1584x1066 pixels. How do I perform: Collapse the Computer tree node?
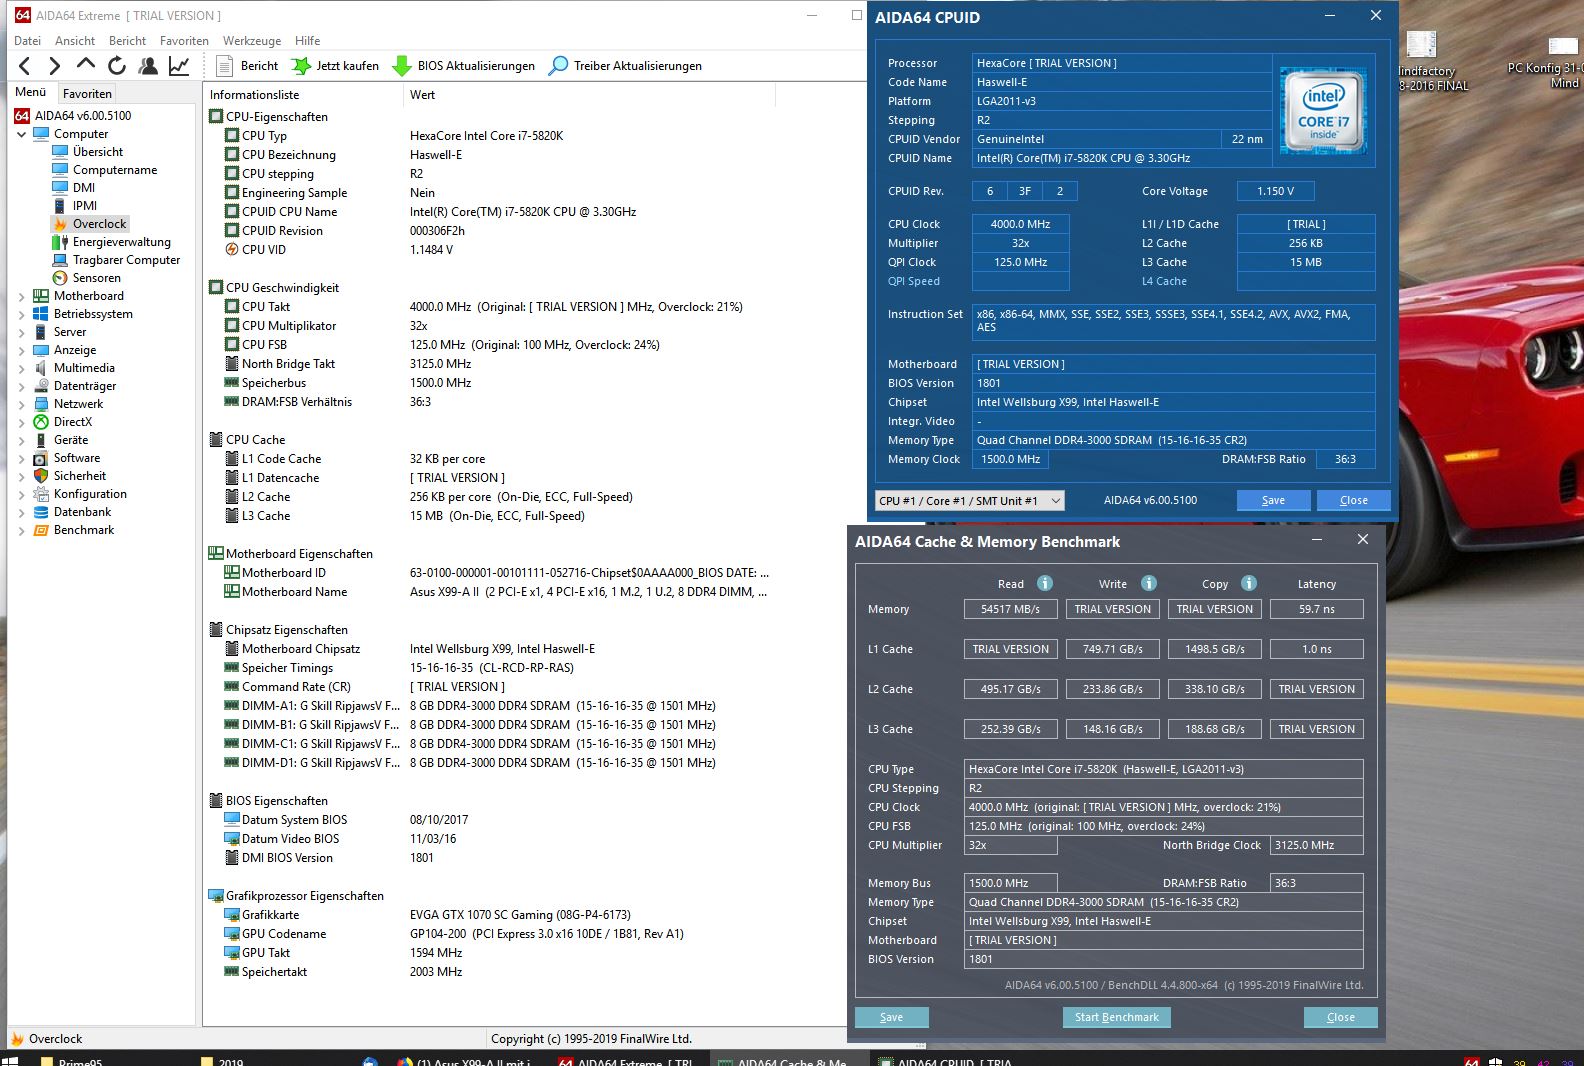click(21, 134)
